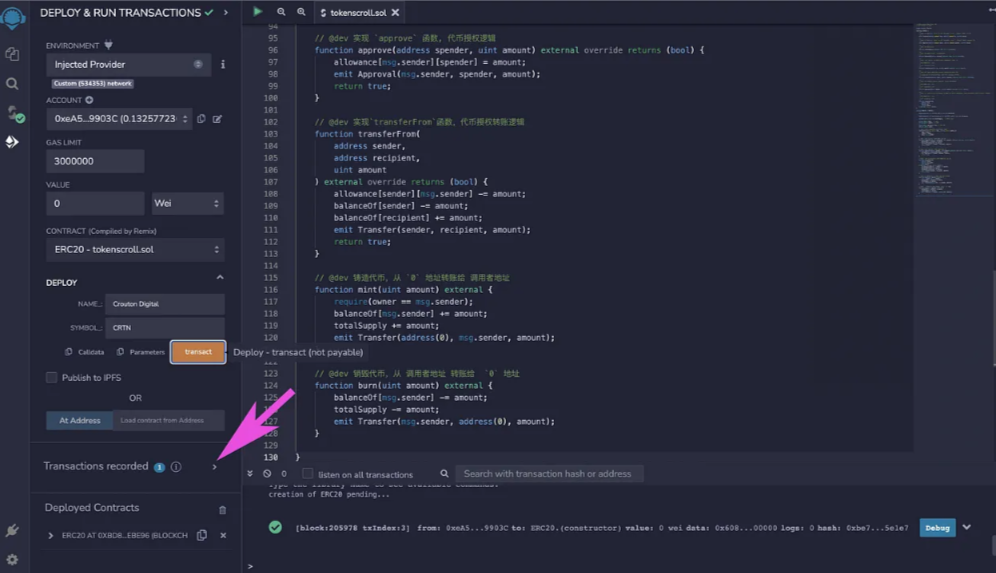Click the editor vertical scrollbar
Screen dimensions: 996x573
993,318
